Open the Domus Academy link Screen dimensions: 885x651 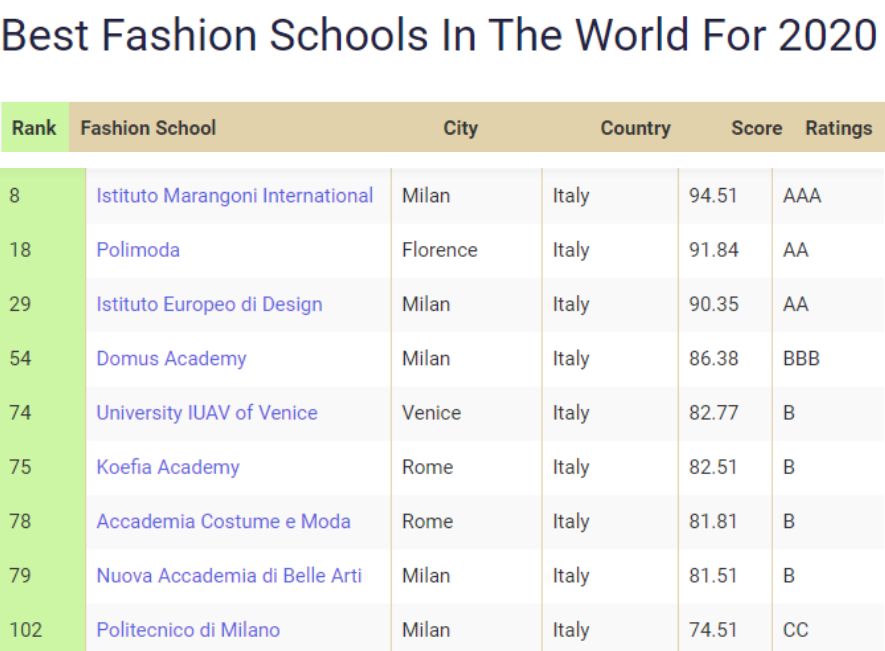pyautogui.click(x=172, y=359)
